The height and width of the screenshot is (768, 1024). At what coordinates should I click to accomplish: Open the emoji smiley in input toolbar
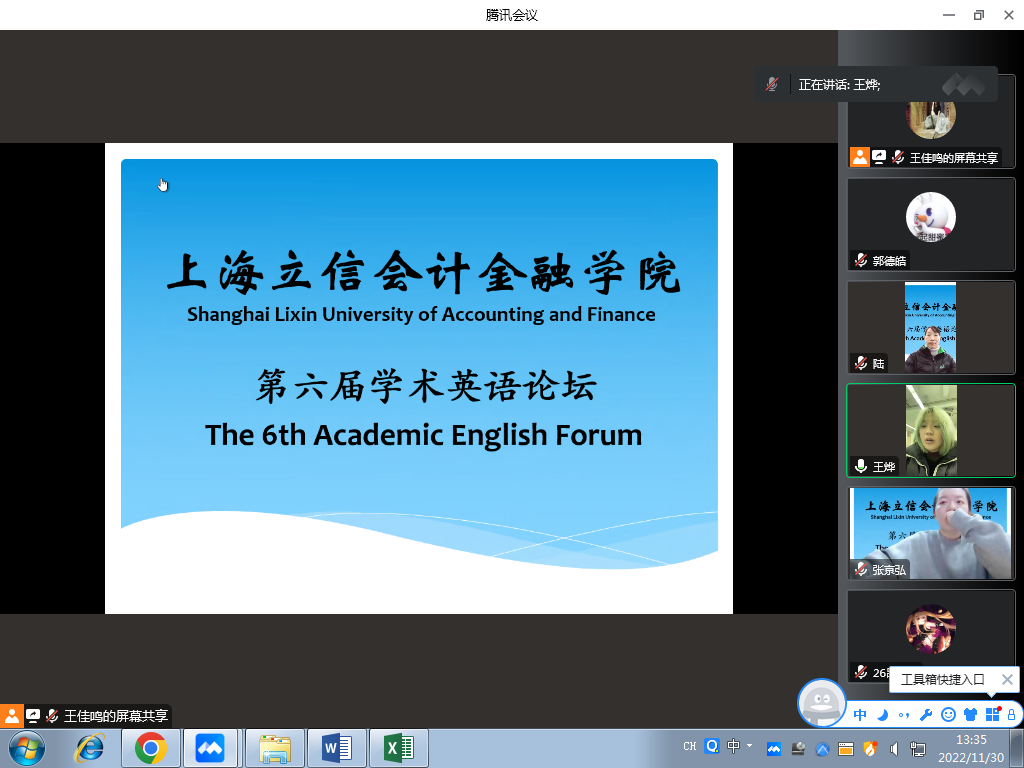[948, 714]
